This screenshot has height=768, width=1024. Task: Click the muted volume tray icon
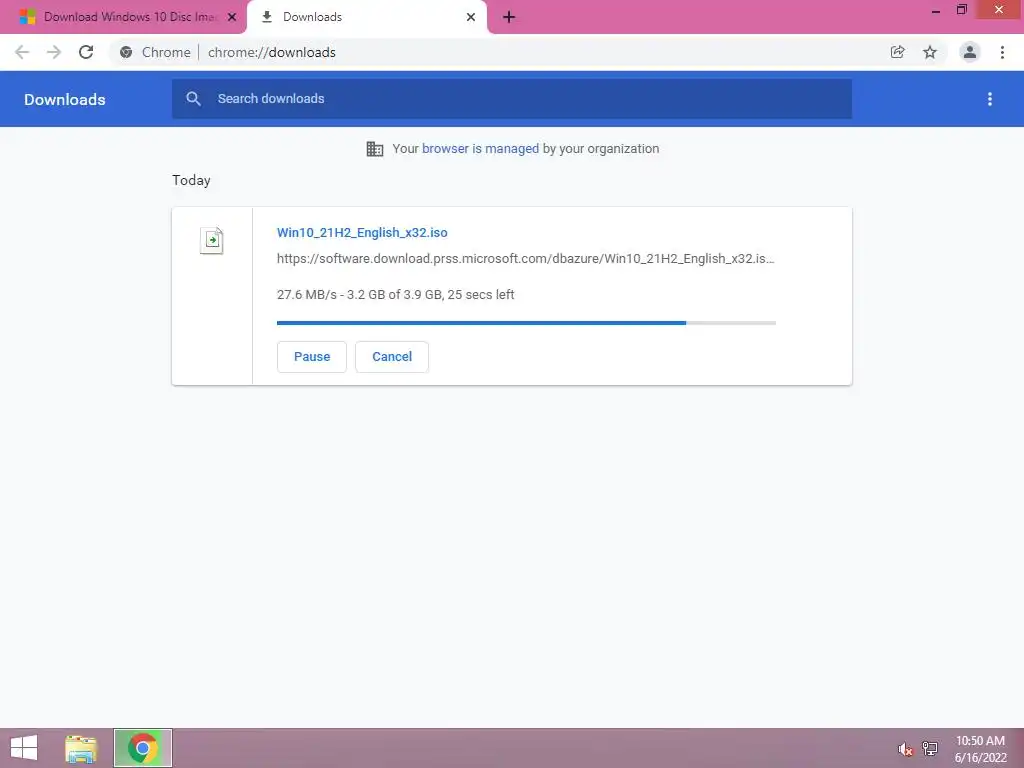[x=905, y=748]
